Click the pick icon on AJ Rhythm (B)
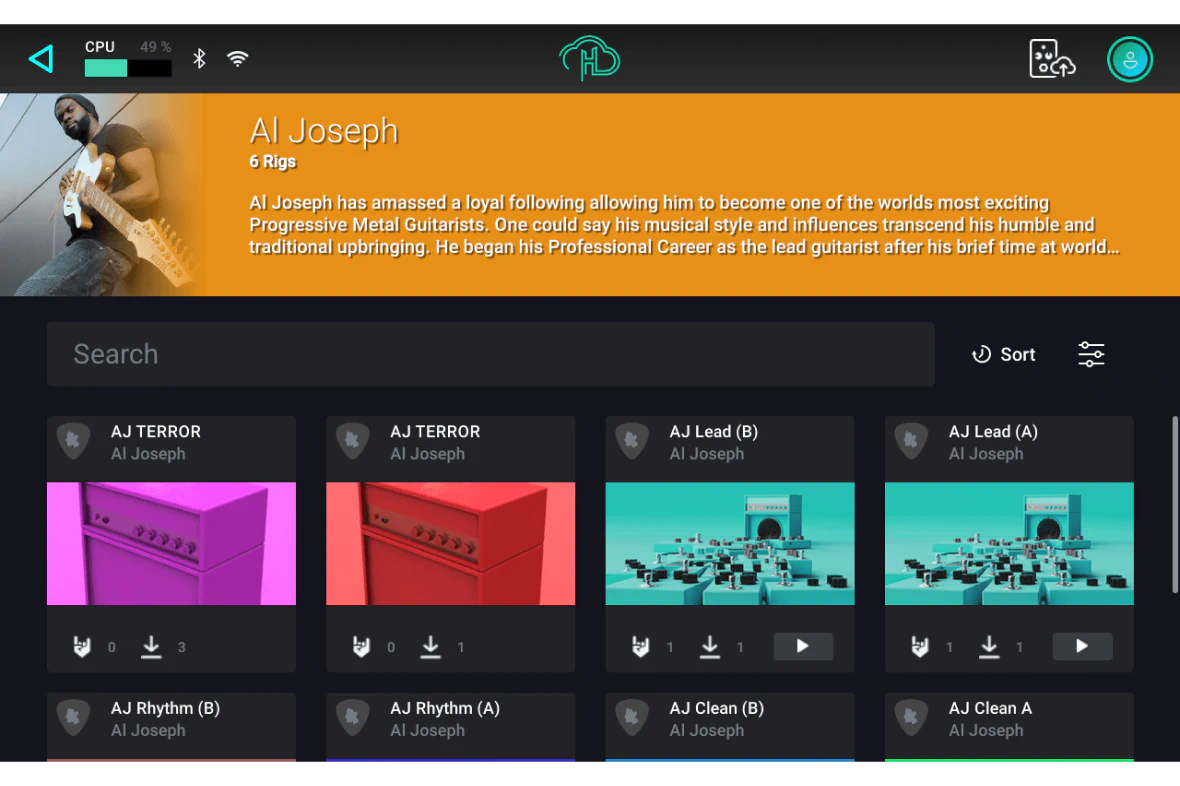This screenshot has width=1180, height=786. click(x=74, y=717)
